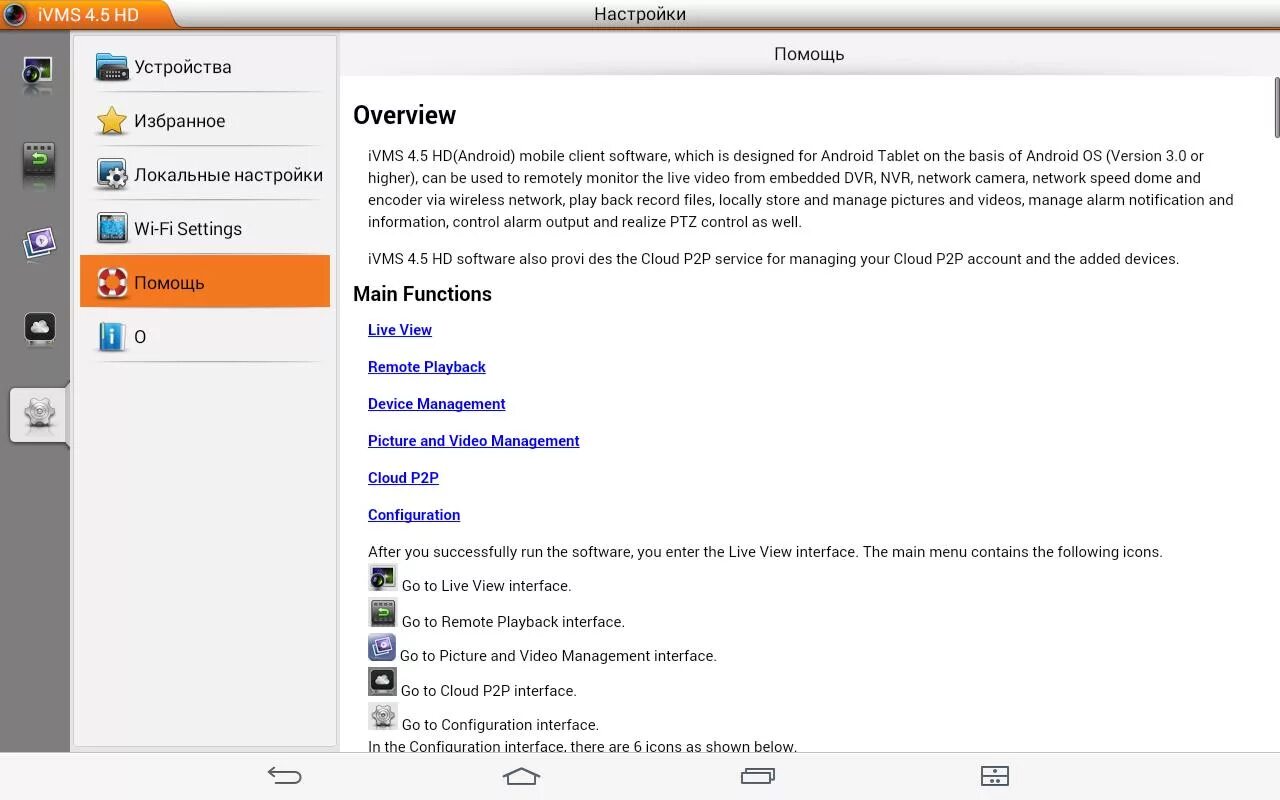Tap the Android recent apps button
Screen dimensions: 1280x800
pyautogui.click(x=758, y=776)
